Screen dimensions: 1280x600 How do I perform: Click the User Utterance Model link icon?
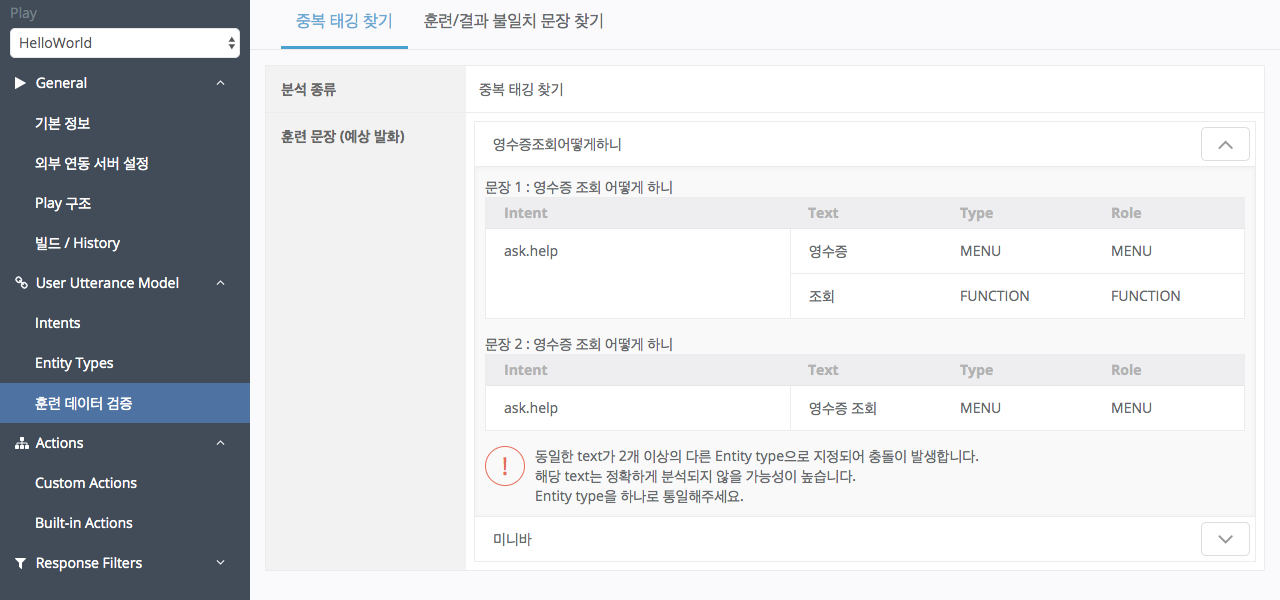(21, 283)
